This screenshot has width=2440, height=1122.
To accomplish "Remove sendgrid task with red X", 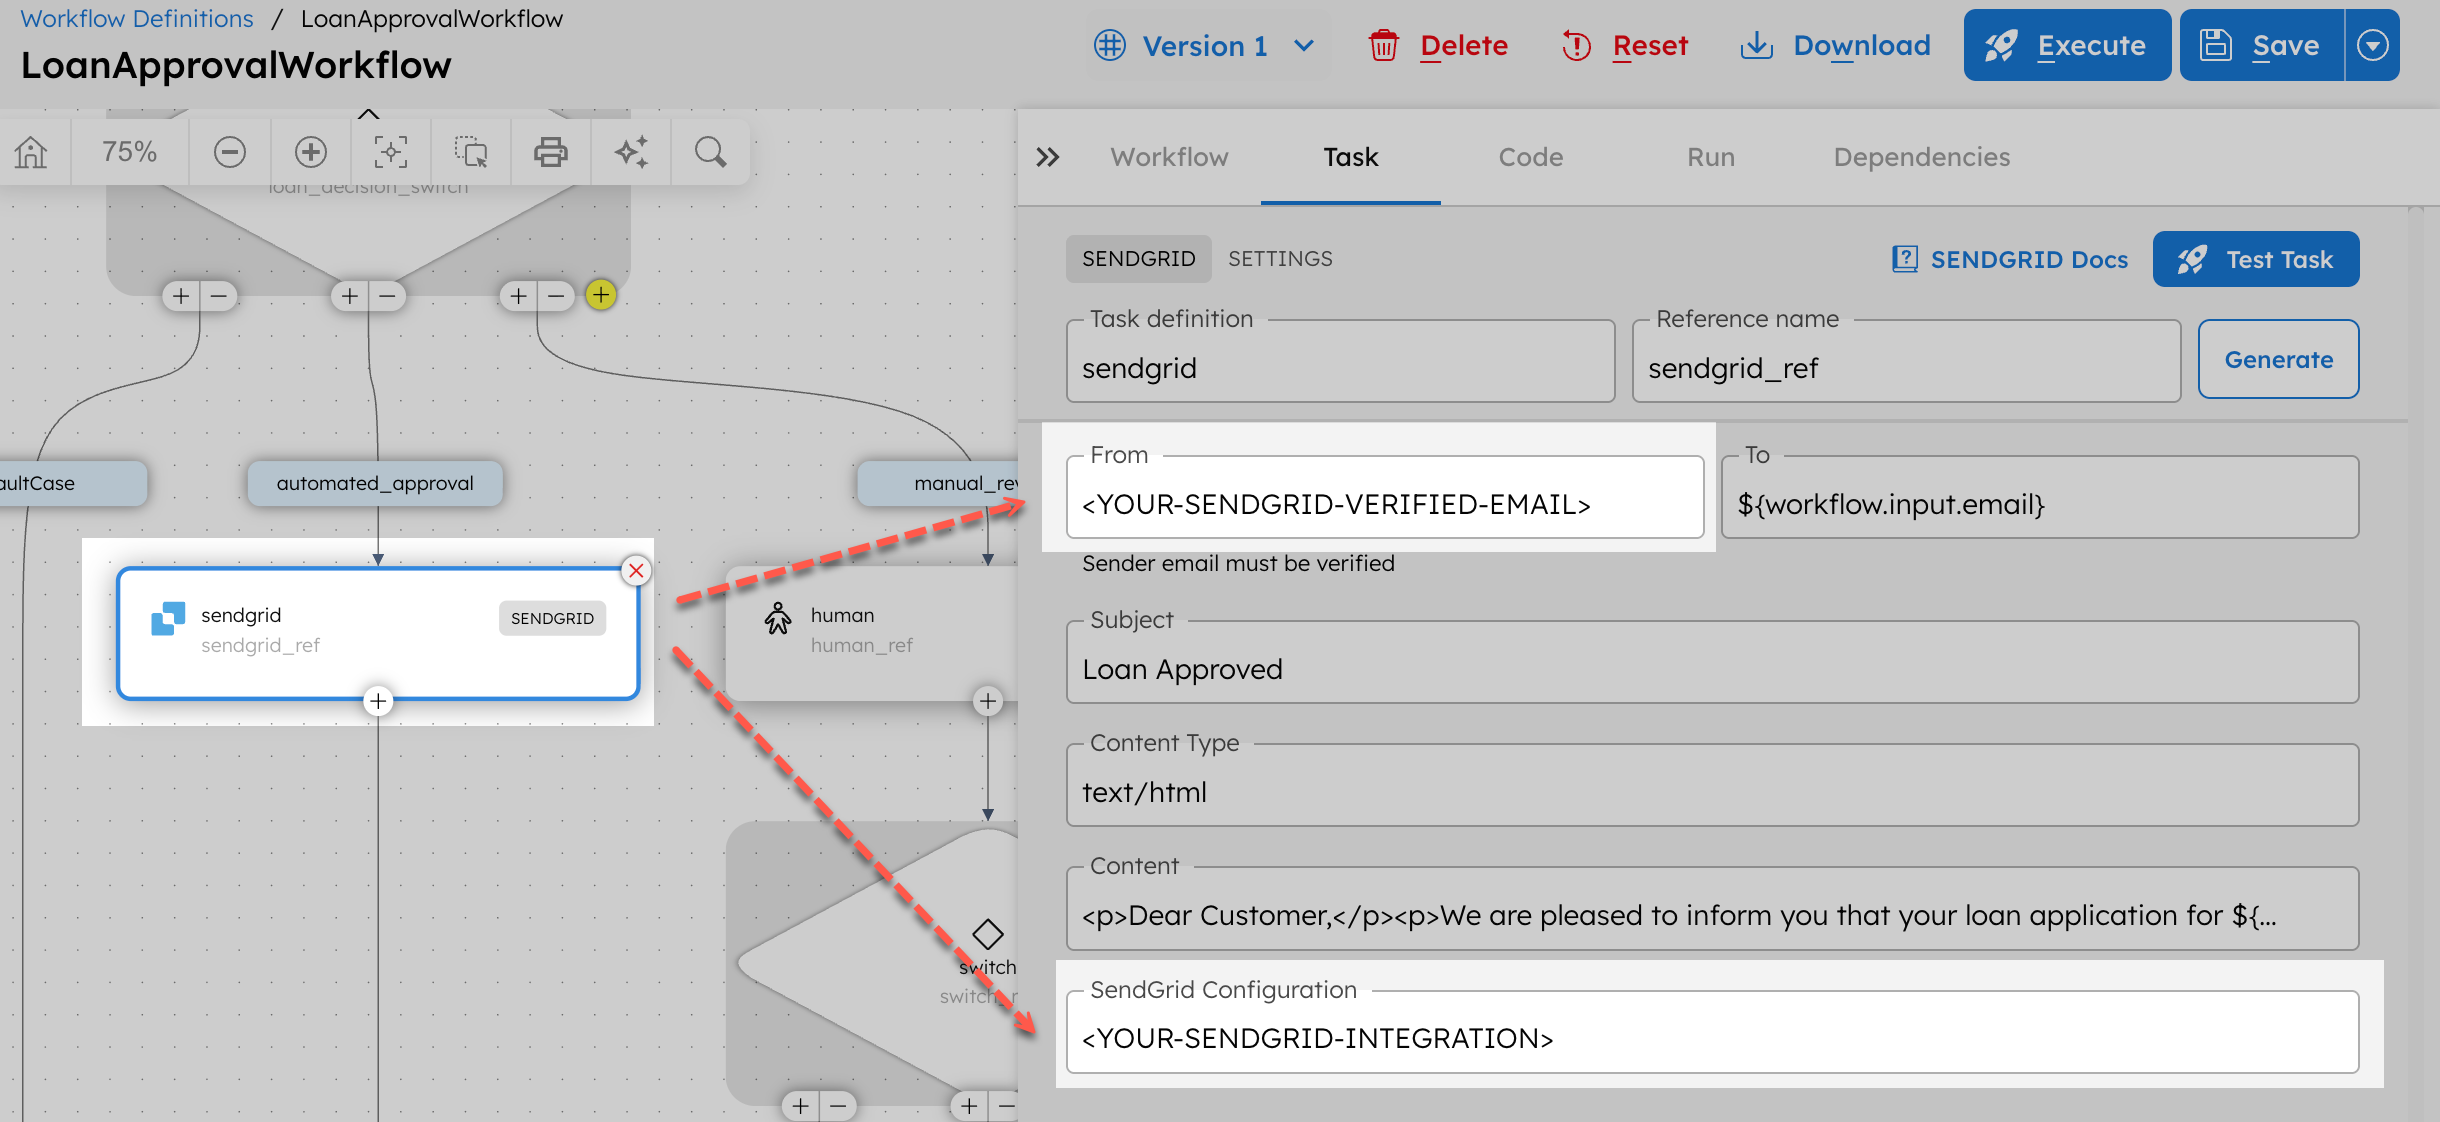I will pyautogui.click(x=636, y=570).
